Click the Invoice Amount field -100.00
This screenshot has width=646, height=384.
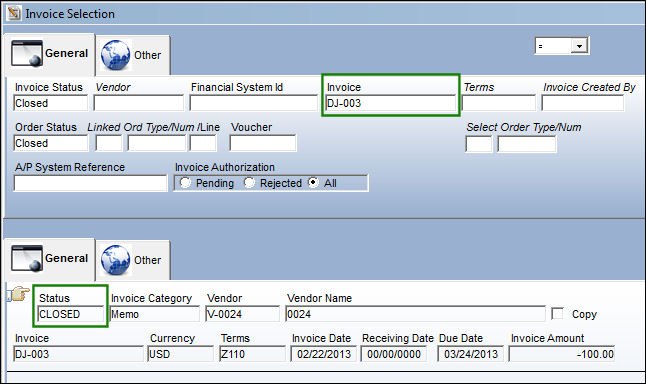click(x=562, y=354)
